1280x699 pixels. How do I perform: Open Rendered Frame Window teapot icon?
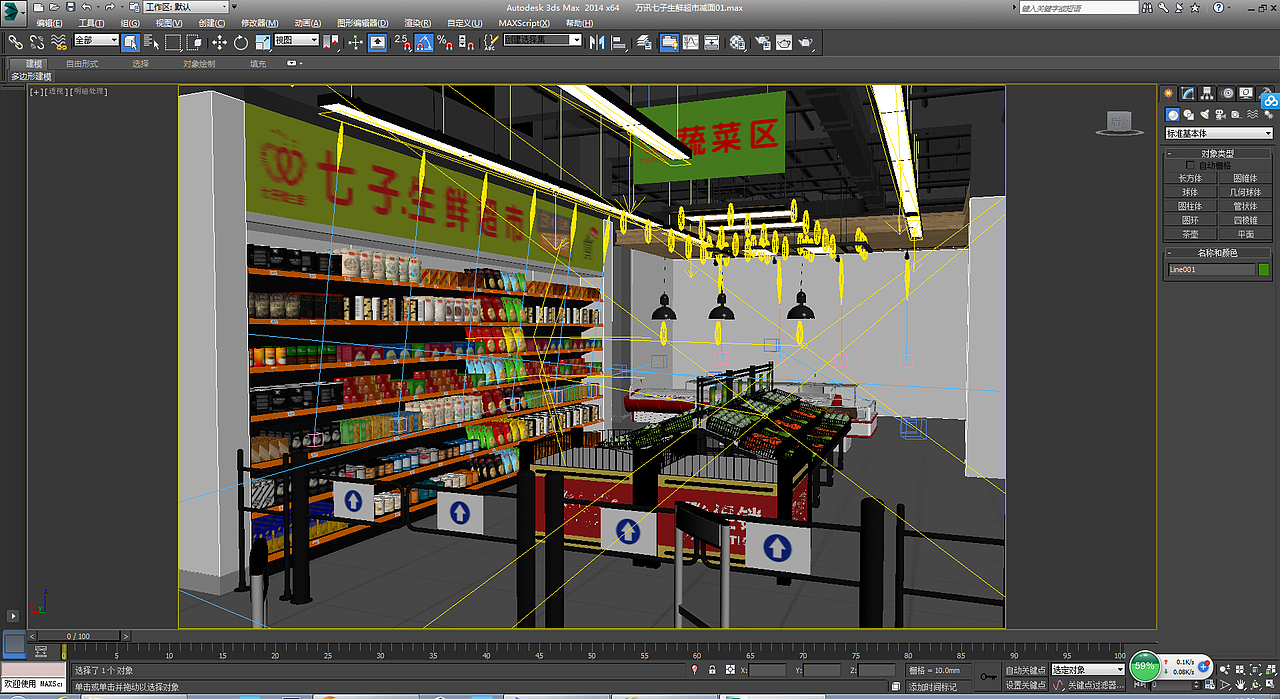[784, 42]
